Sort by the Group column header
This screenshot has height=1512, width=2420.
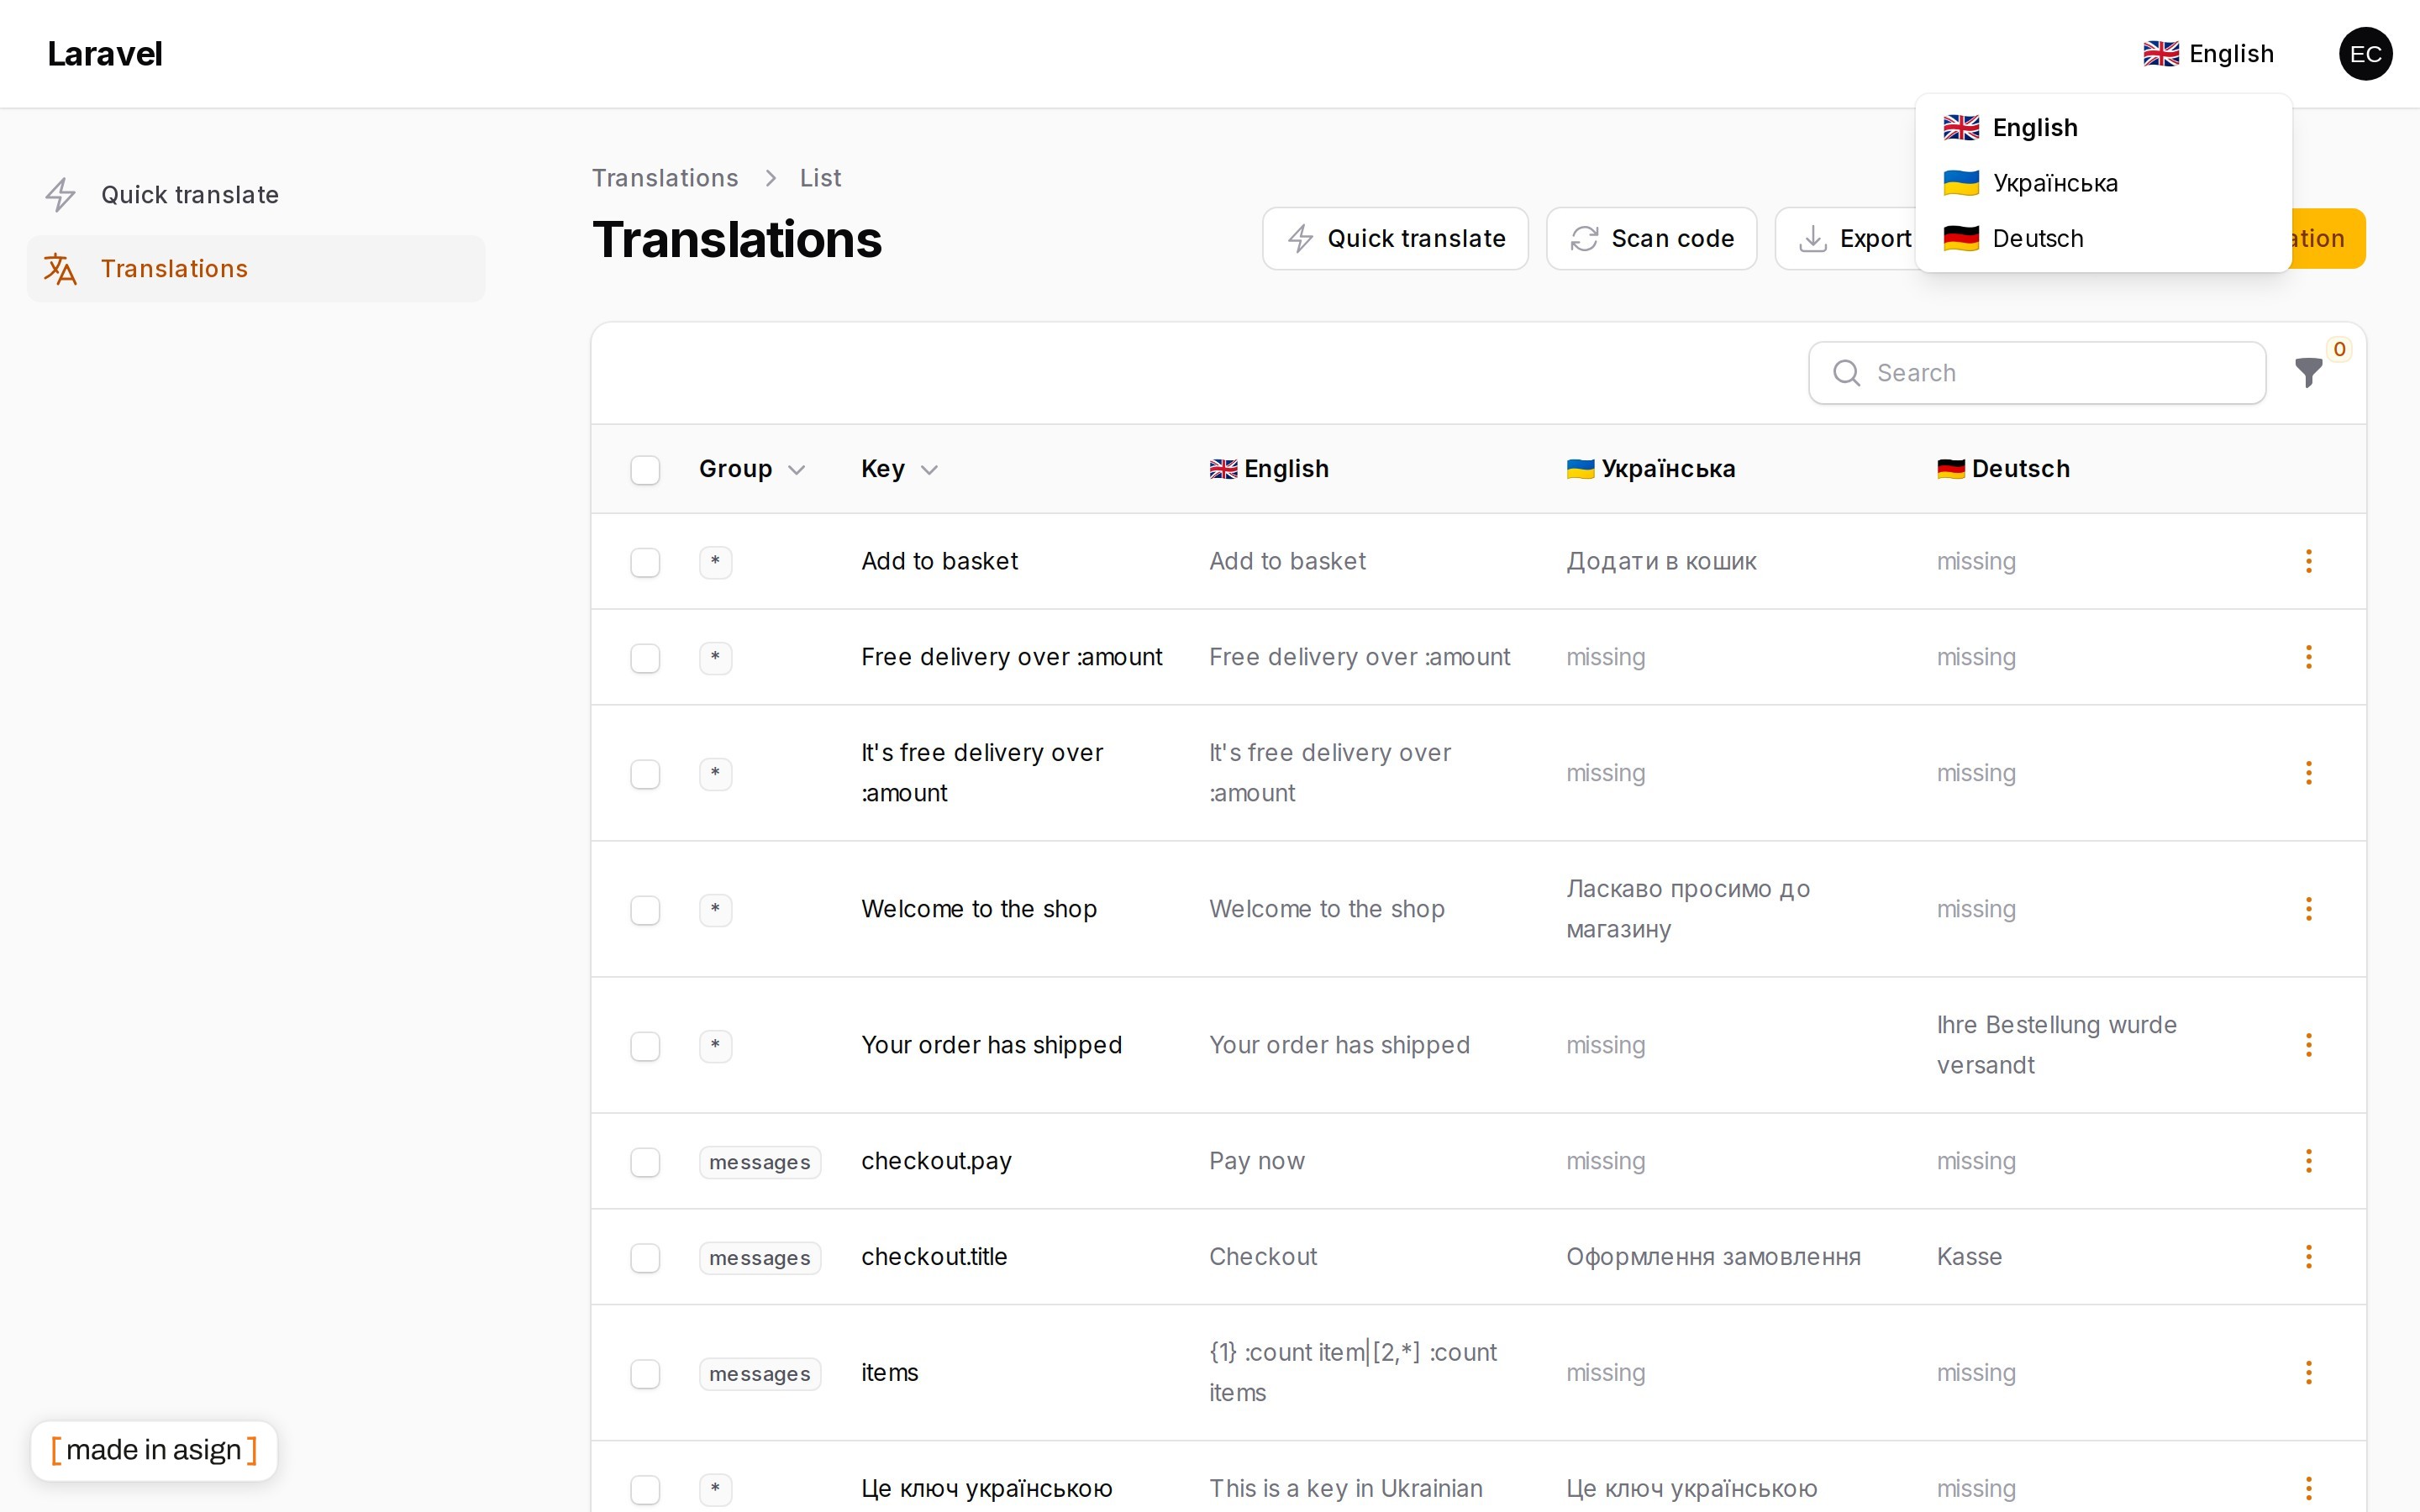752,469
